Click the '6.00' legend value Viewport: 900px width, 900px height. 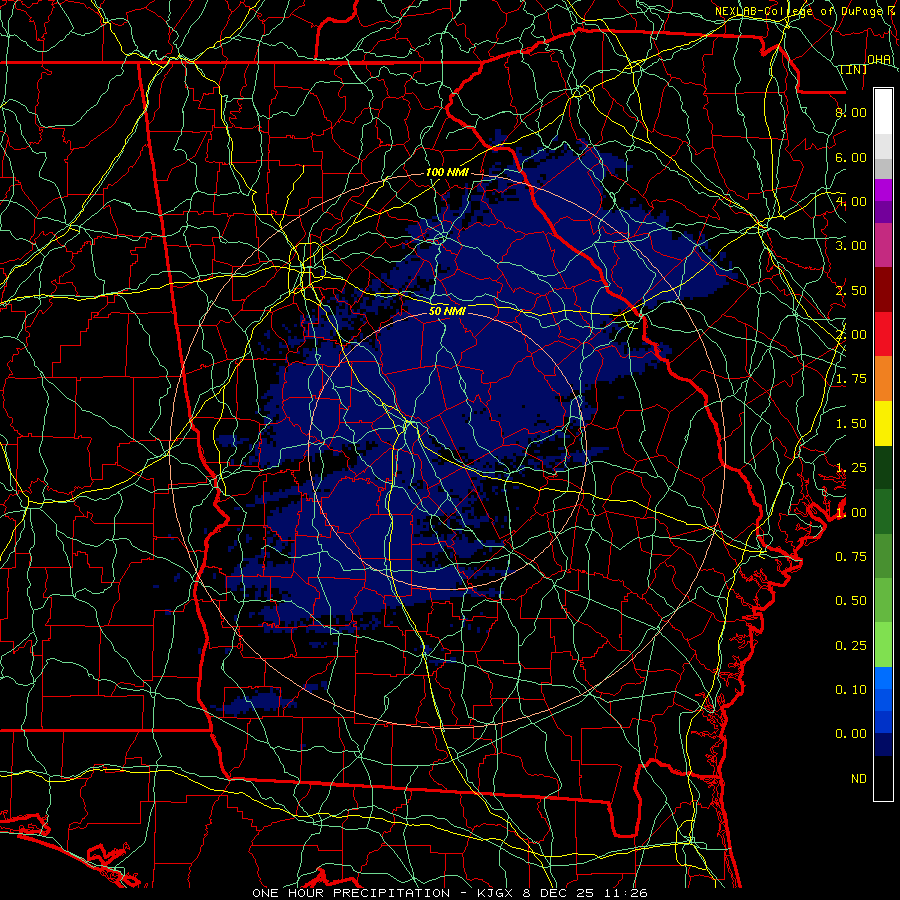(x=851, y=157)
